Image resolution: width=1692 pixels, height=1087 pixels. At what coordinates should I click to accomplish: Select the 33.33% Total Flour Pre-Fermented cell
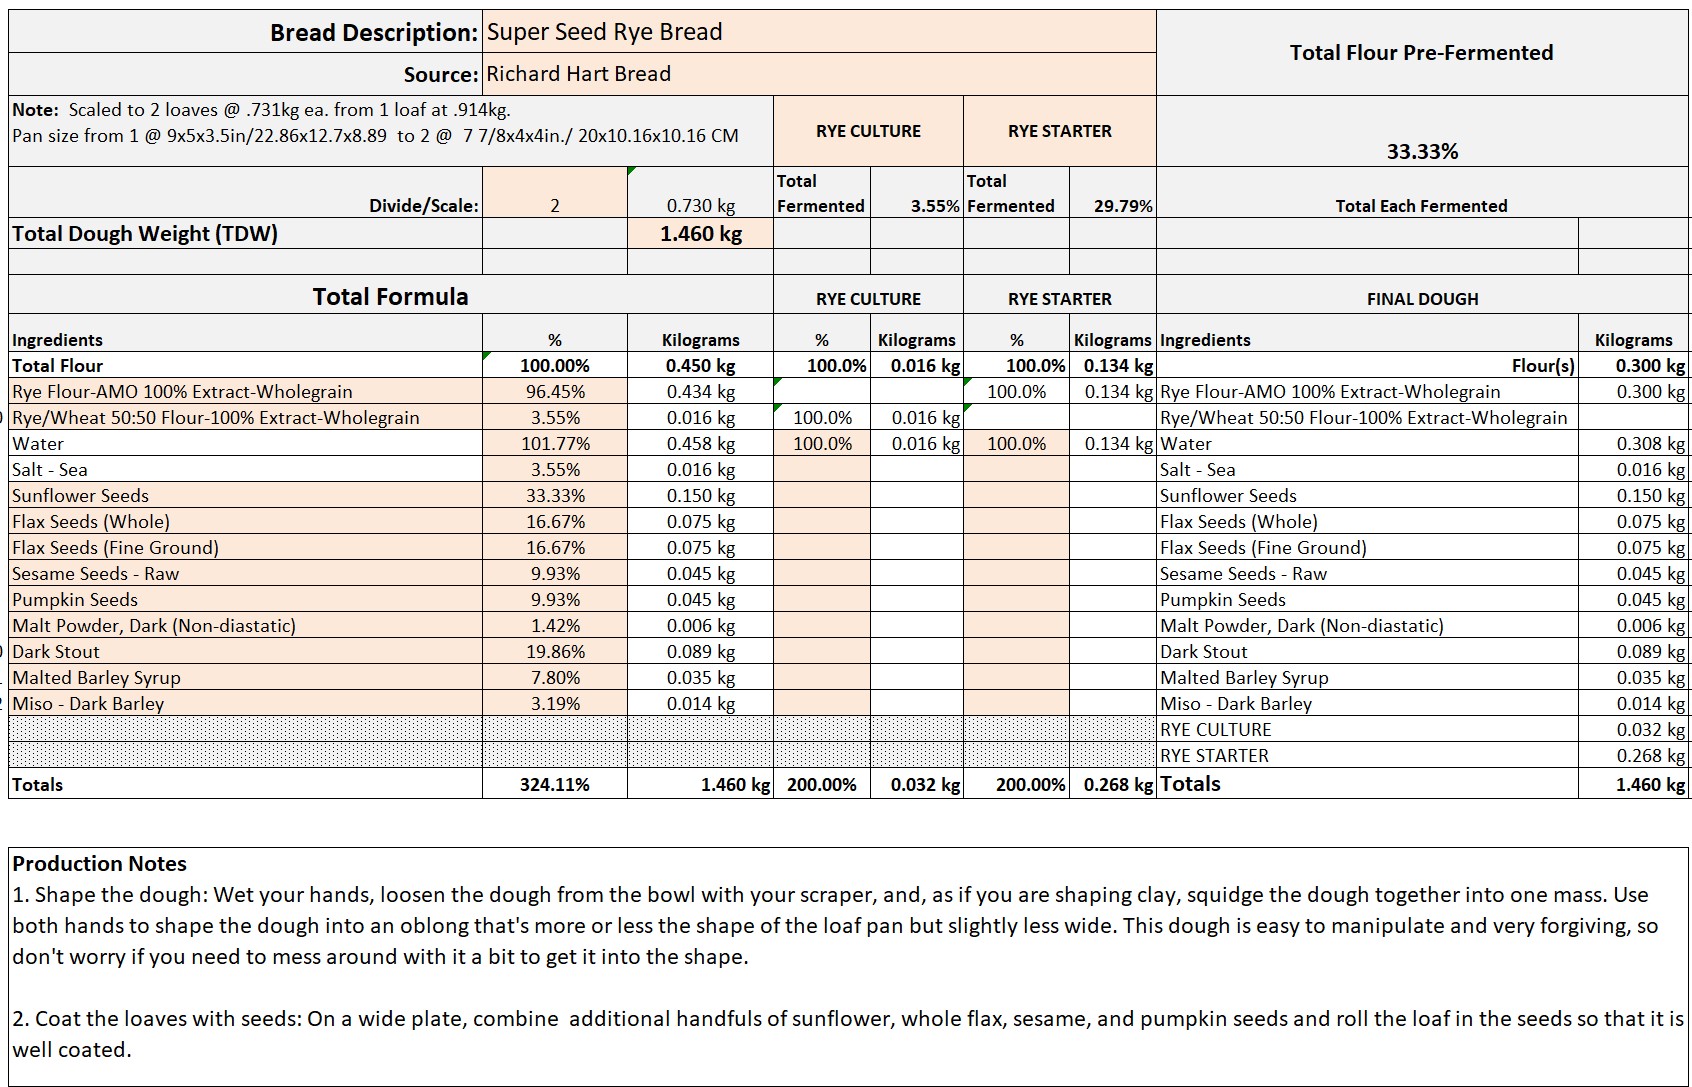click(x=1421, y=151)
